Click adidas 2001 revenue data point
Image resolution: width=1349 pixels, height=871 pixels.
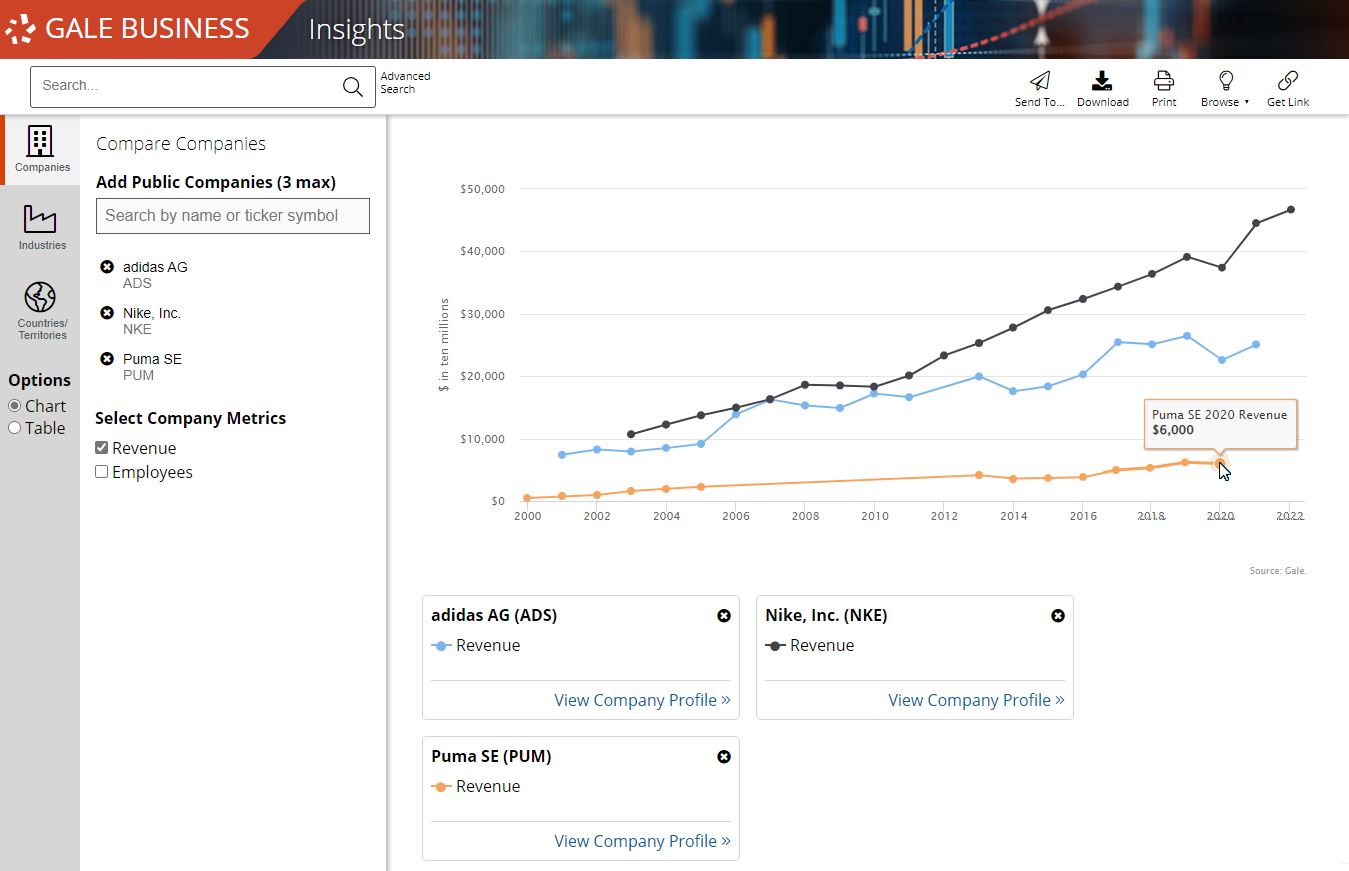(562, 455)
